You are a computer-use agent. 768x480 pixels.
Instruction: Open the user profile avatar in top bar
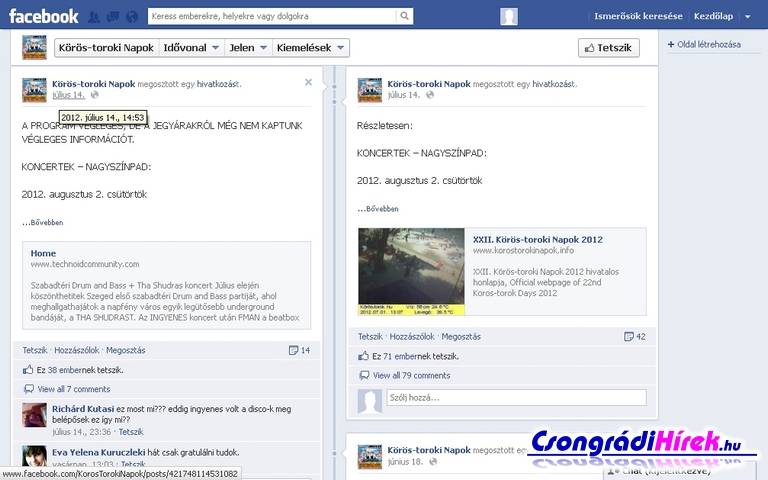click(509, 16)
